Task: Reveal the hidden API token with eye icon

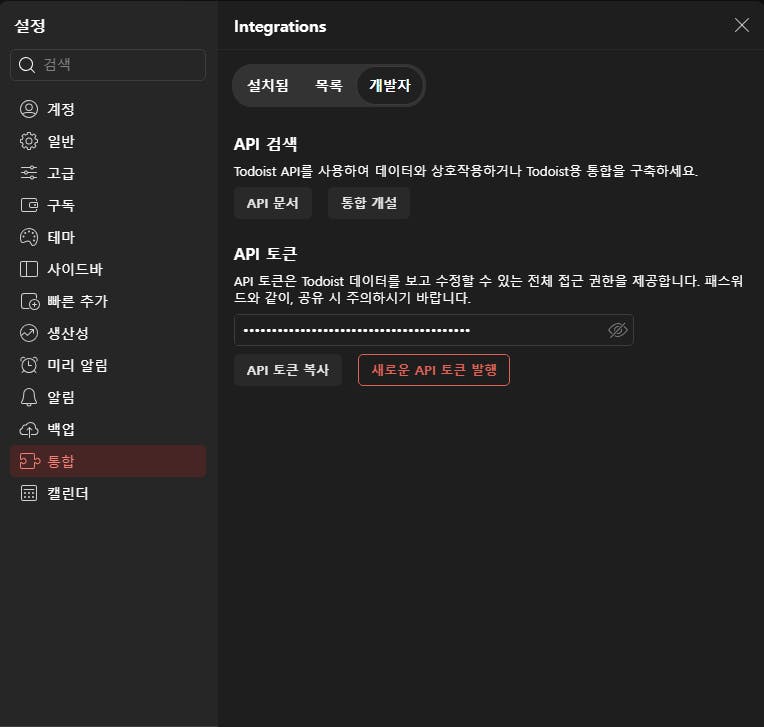Action: 617,330
